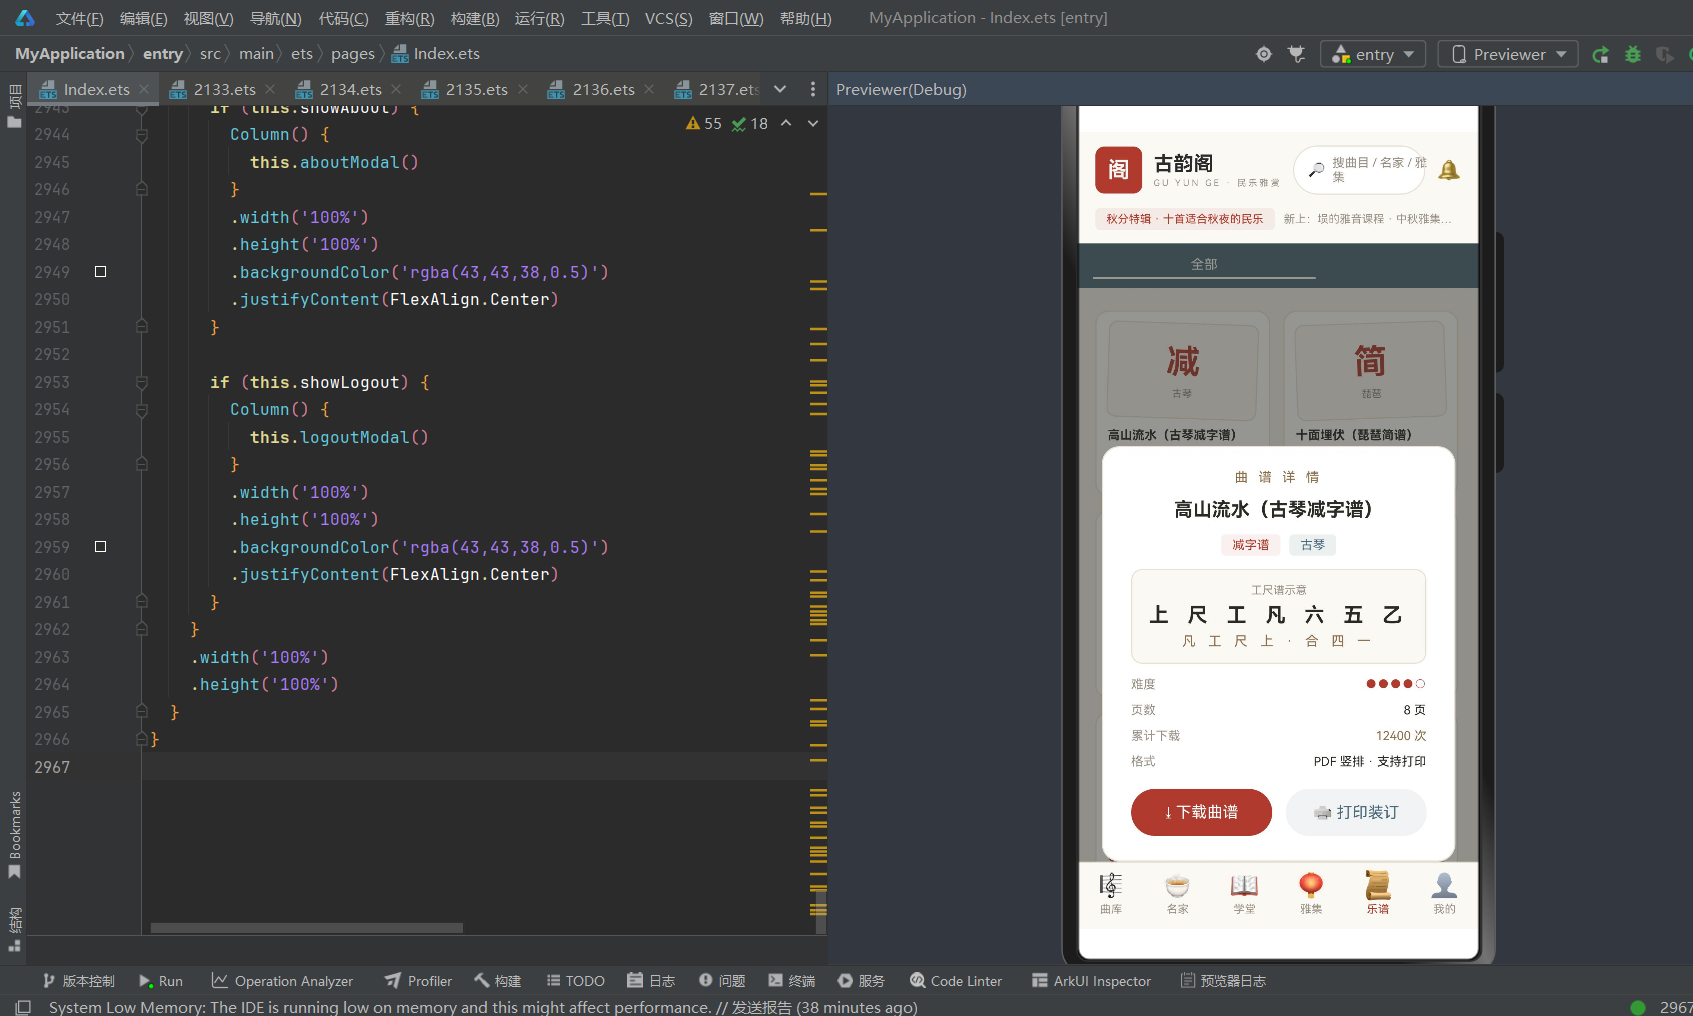Close the 2134.ets tab
1693x1016 pixels.
click(x=397, y=89)
